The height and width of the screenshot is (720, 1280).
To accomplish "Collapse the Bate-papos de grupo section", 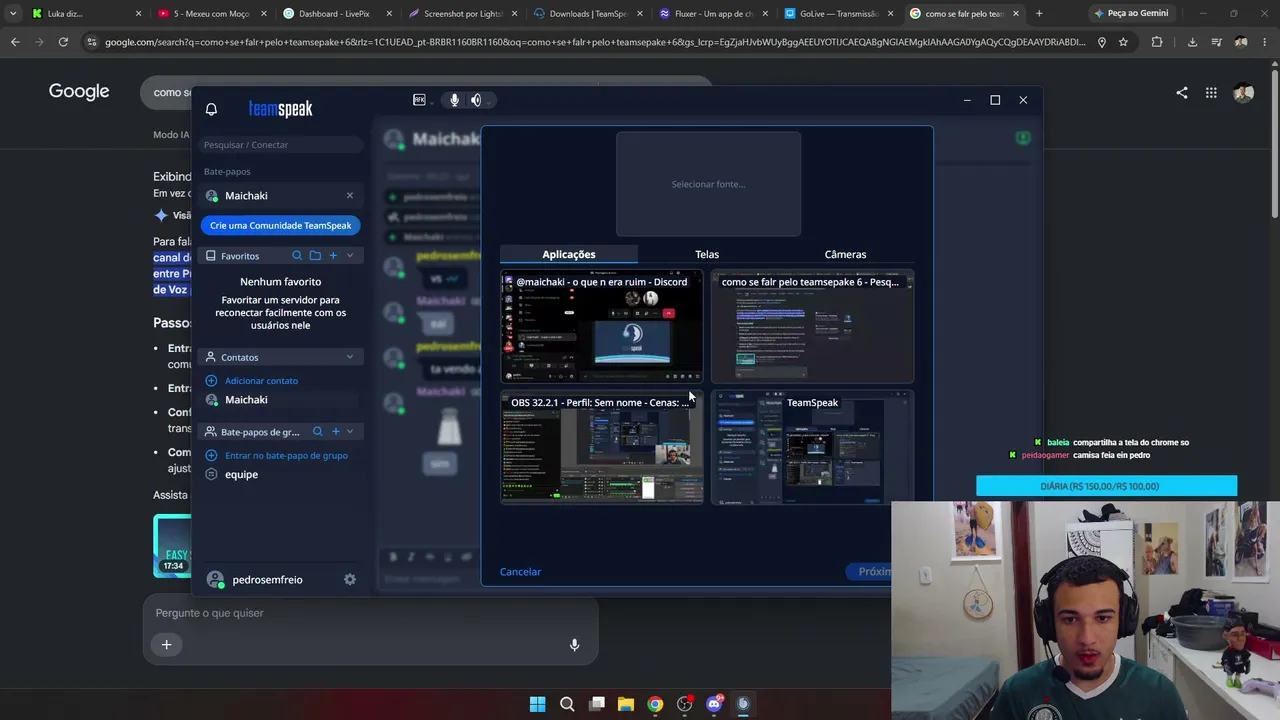I will click(x=350, y=432).
